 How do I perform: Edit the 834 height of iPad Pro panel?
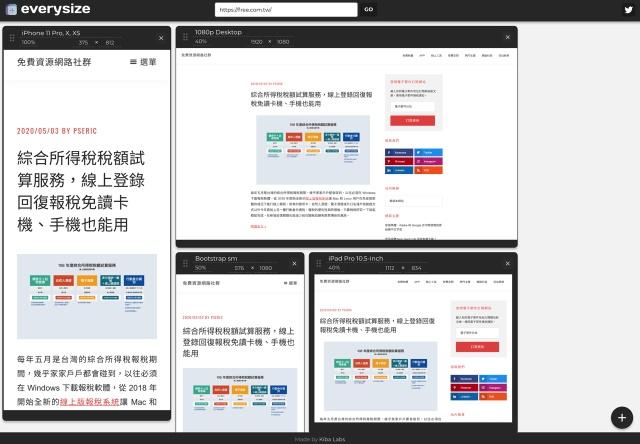tap(416, 268)
